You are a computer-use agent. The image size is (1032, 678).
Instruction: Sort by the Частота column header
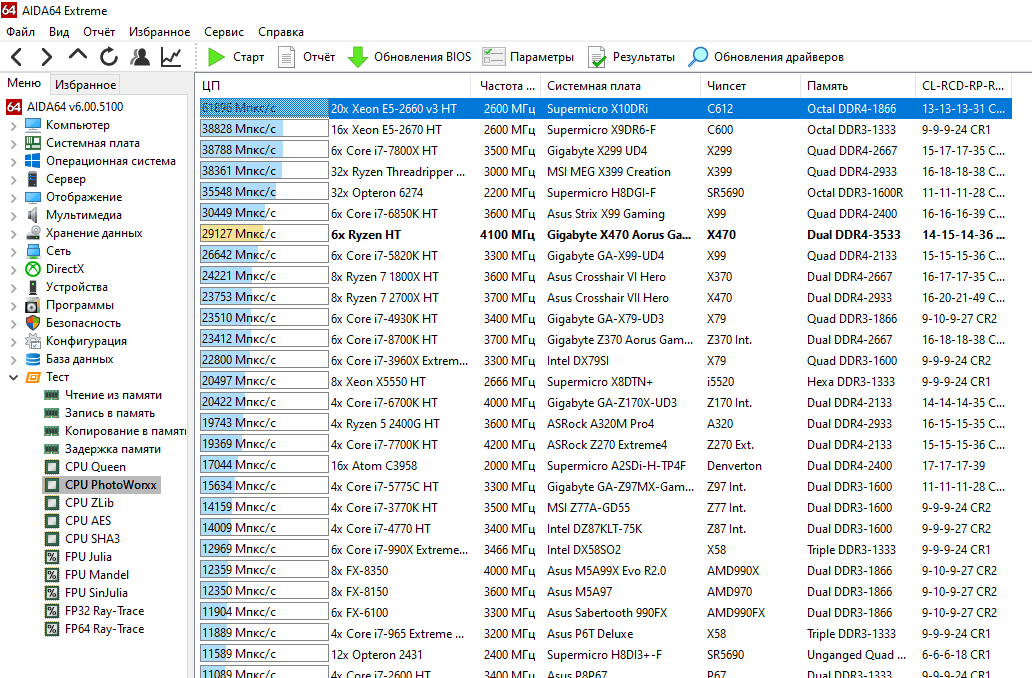505,86
